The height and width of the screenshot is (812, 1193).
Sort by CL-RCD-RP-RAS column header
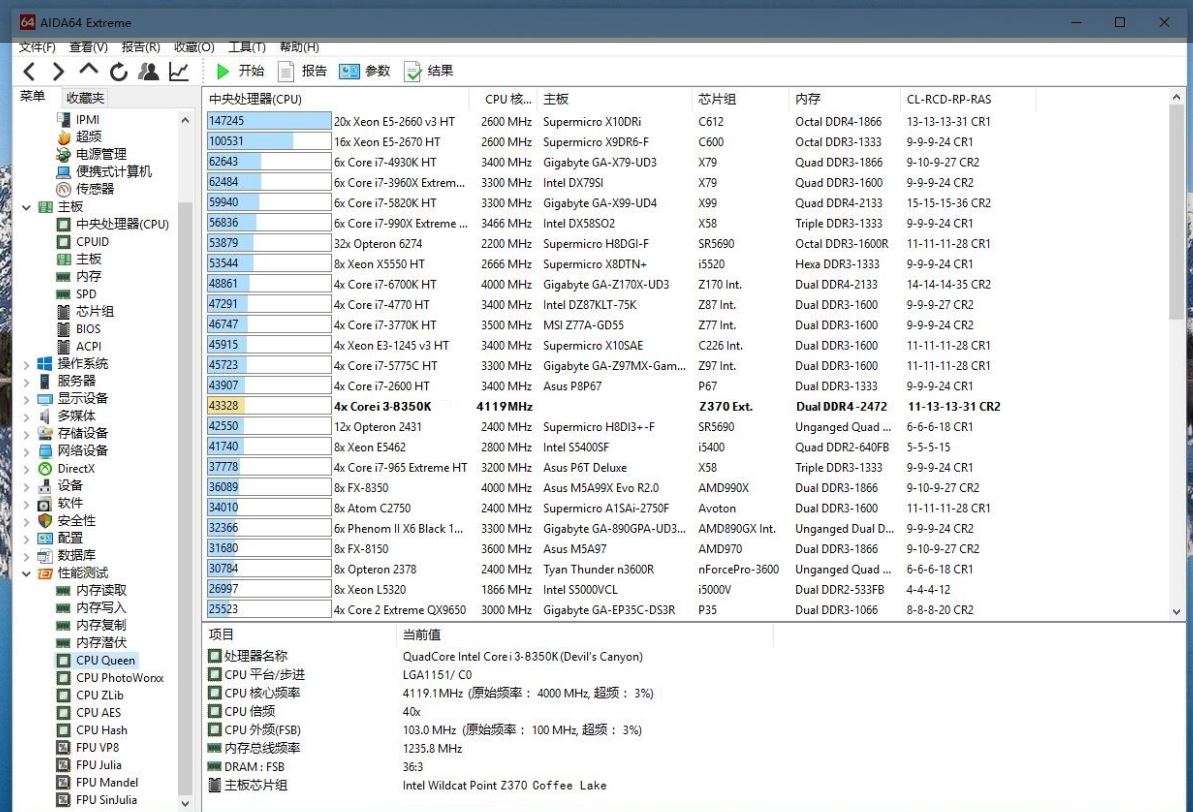(x=967, y=99)
